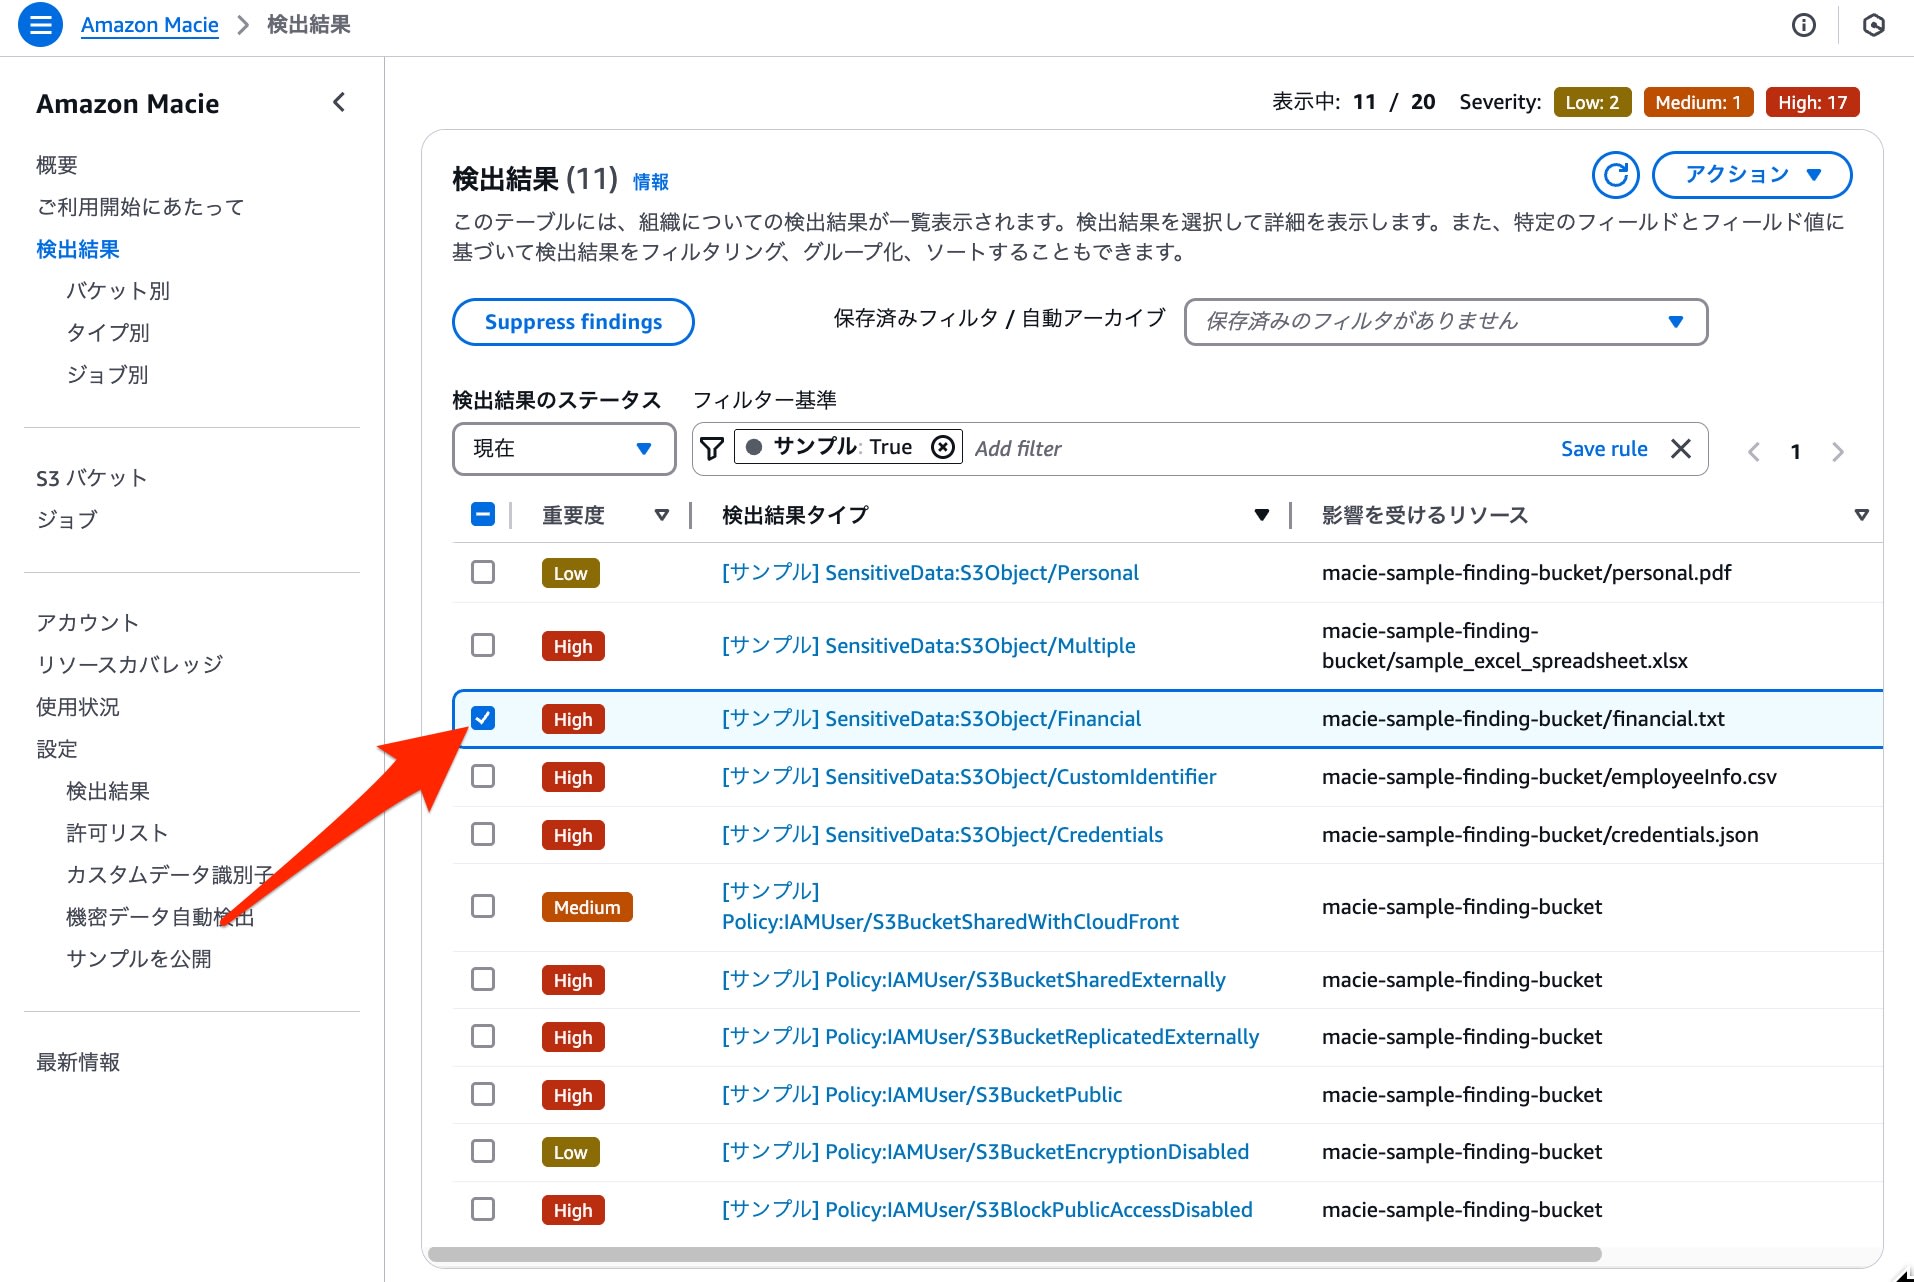Check the S3BucketSharedWithCloudFront finding row
The height and width of the screenshot is (1282, 1914).
pyautogui.click(x=483, y=906)
